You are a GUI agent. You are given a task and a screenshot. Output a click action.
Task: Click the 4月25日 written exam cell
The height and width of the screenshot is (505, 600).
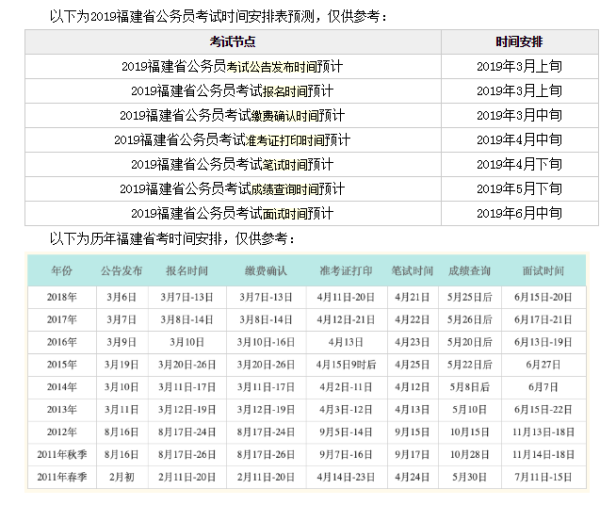point(412,365)
